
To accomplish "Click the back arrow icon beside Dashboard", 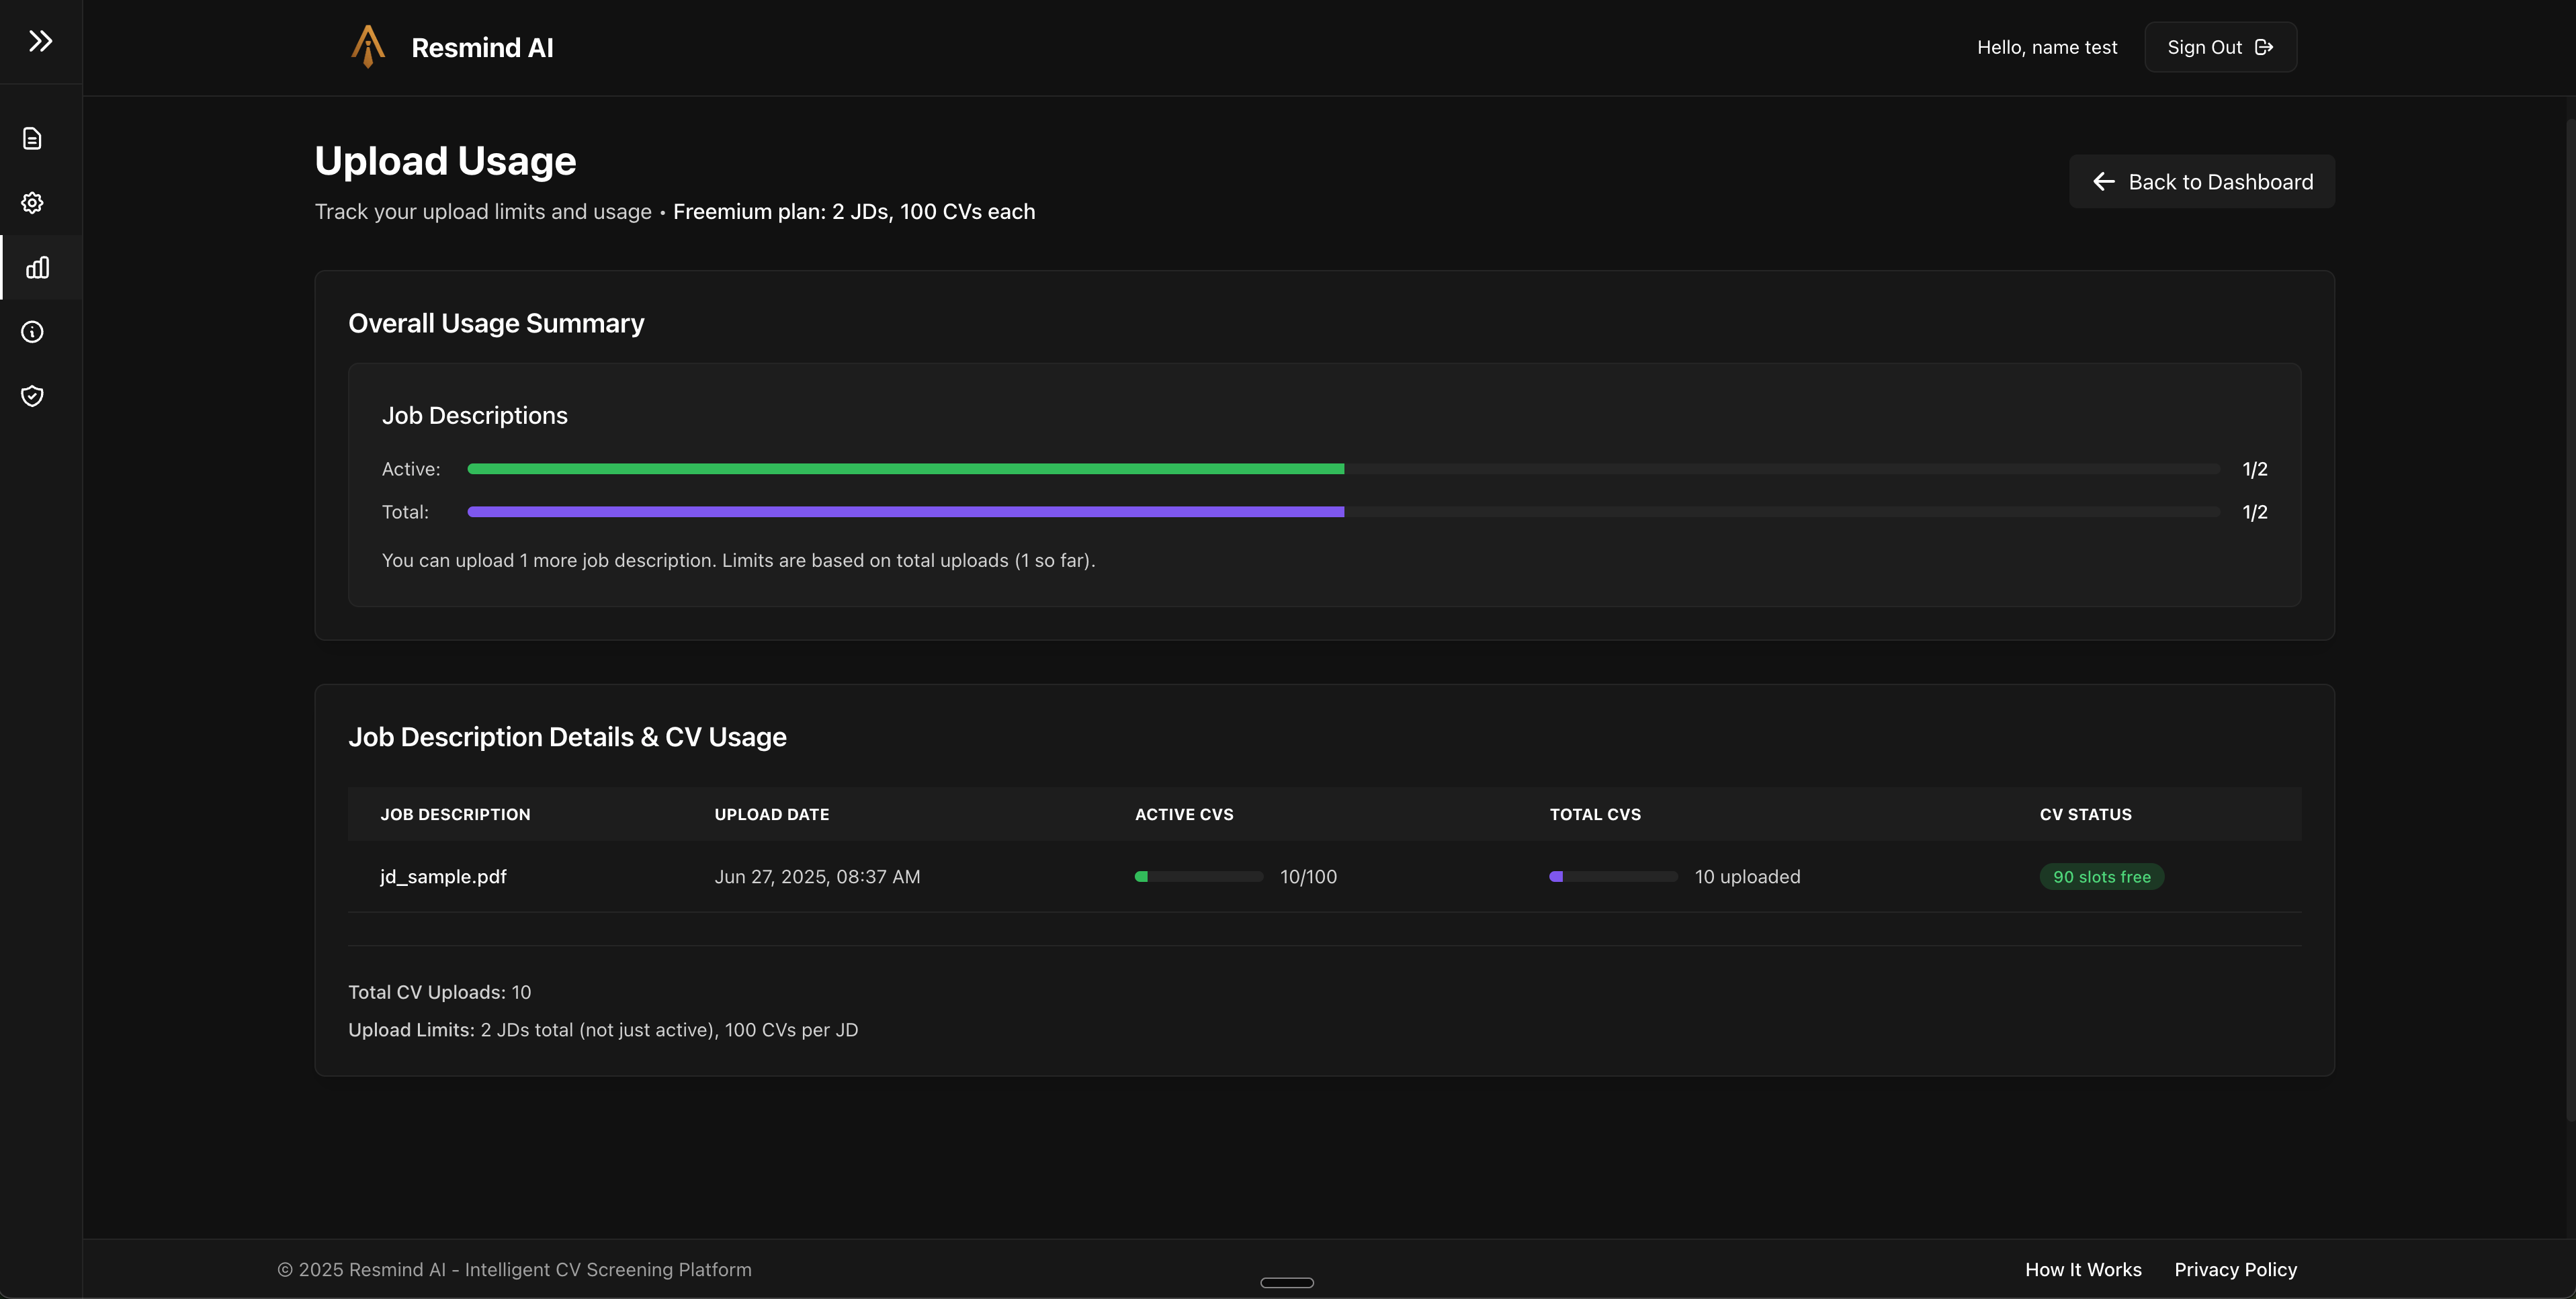I will pos(2103,181).
